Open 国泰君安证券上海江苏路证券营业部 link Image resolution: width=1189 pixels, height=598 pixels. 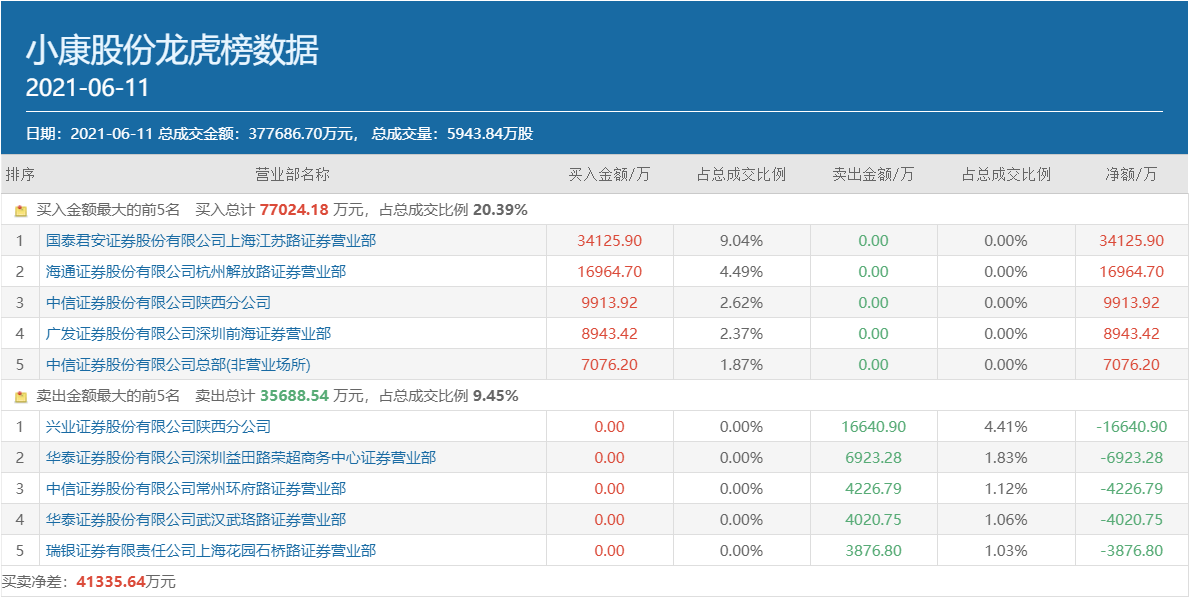pos(211,241)
